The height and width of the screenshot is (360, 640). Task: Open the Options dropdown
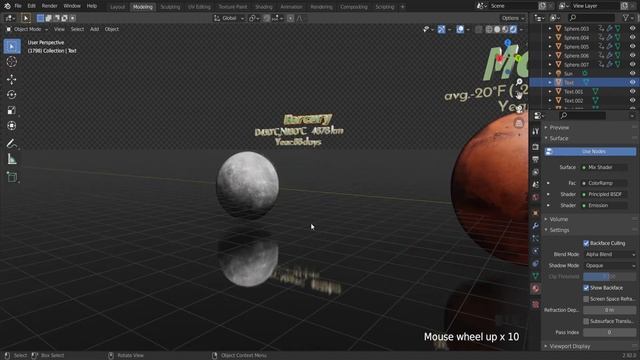(513, 18)
